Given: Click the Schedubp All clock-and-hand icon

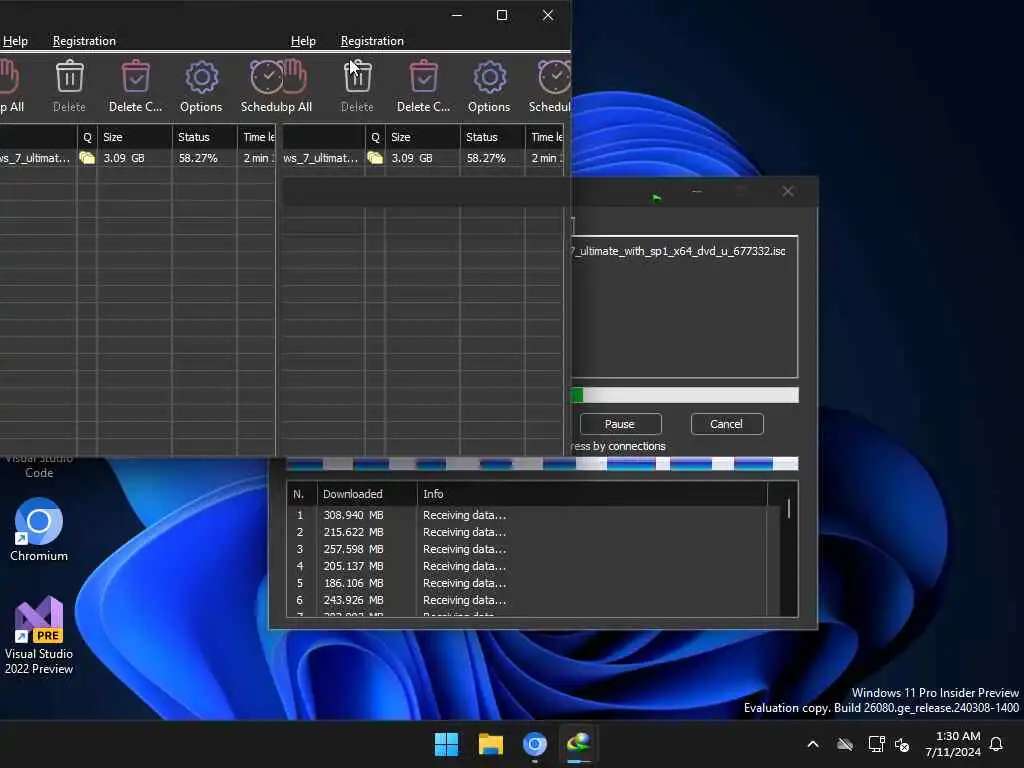Looking at the screenshot, I should (x=278, y=77).
